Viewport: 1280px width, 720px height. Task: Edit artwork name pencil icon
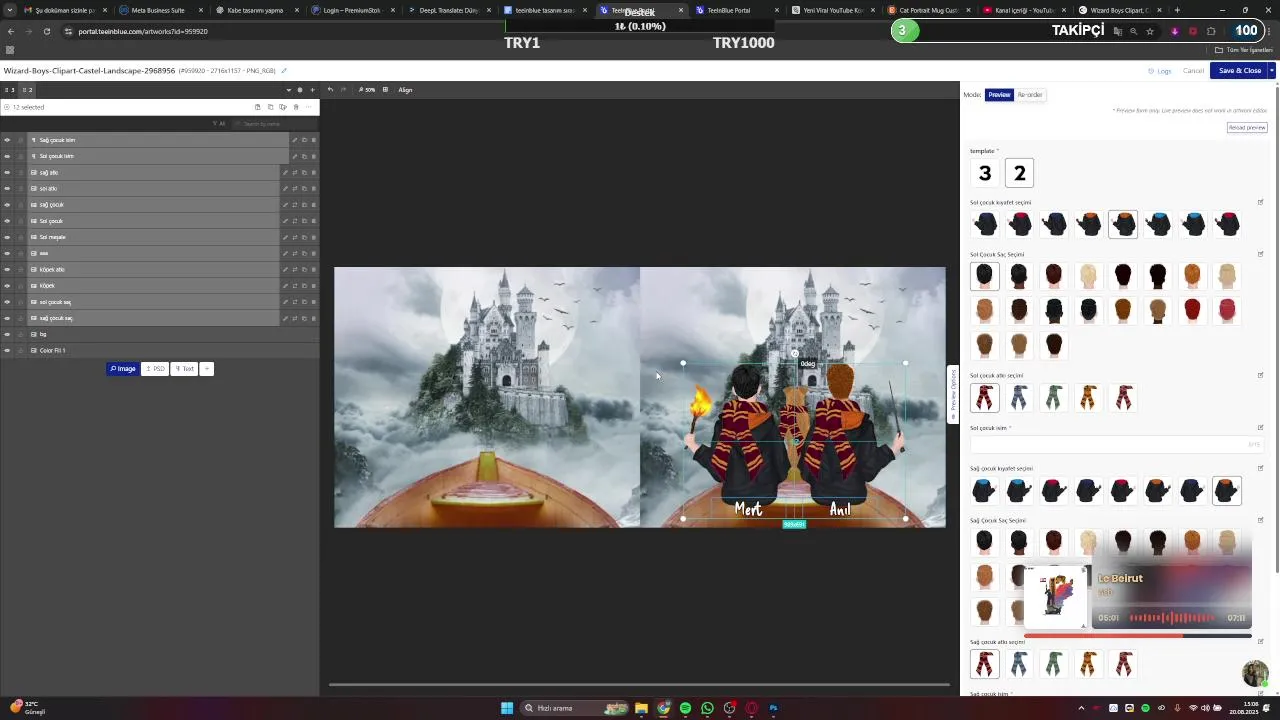(x=284, y=71)
